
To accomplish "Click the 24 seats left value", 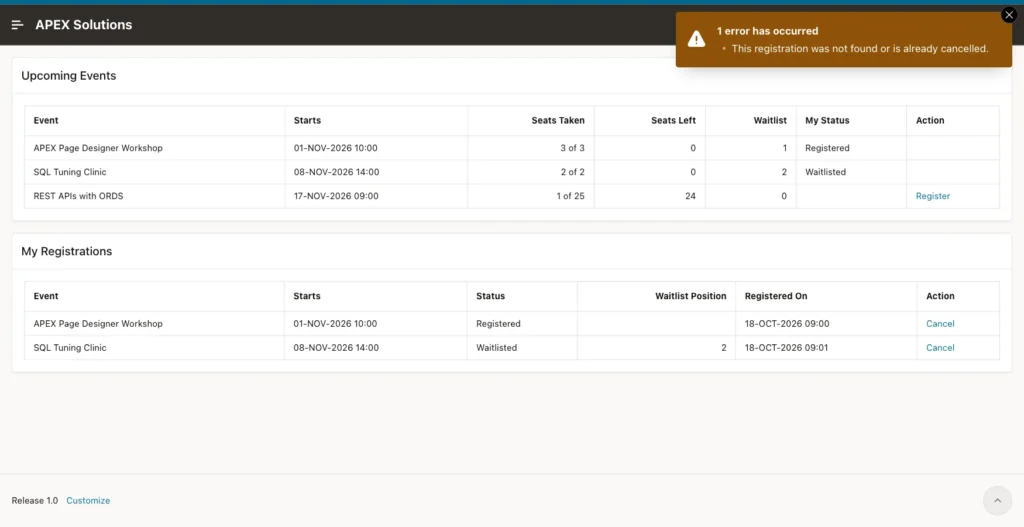I will coord(690,196).
